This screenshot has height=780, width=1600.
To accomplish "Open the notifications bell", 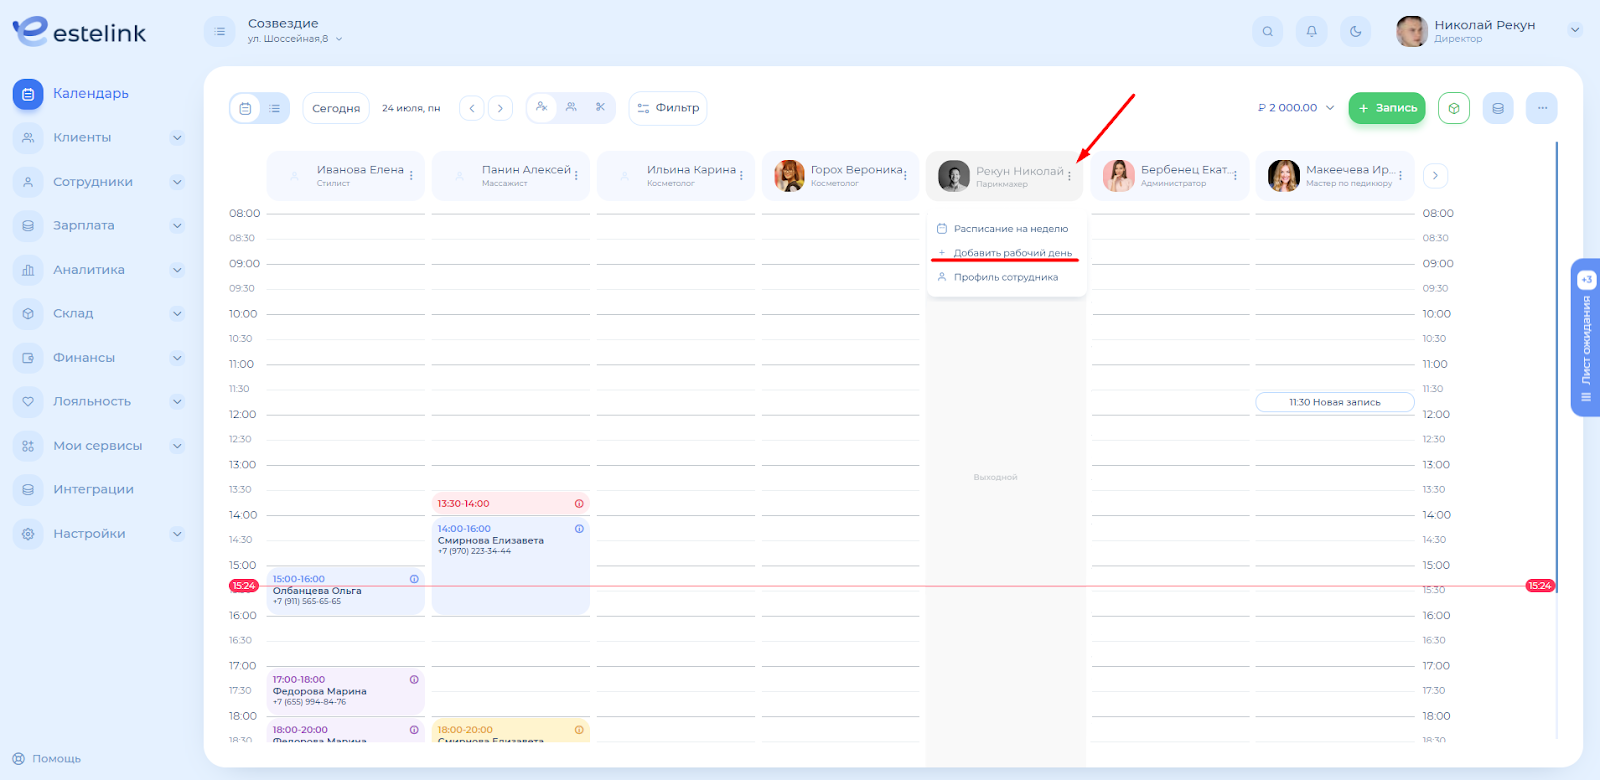I will [1311, 31].
